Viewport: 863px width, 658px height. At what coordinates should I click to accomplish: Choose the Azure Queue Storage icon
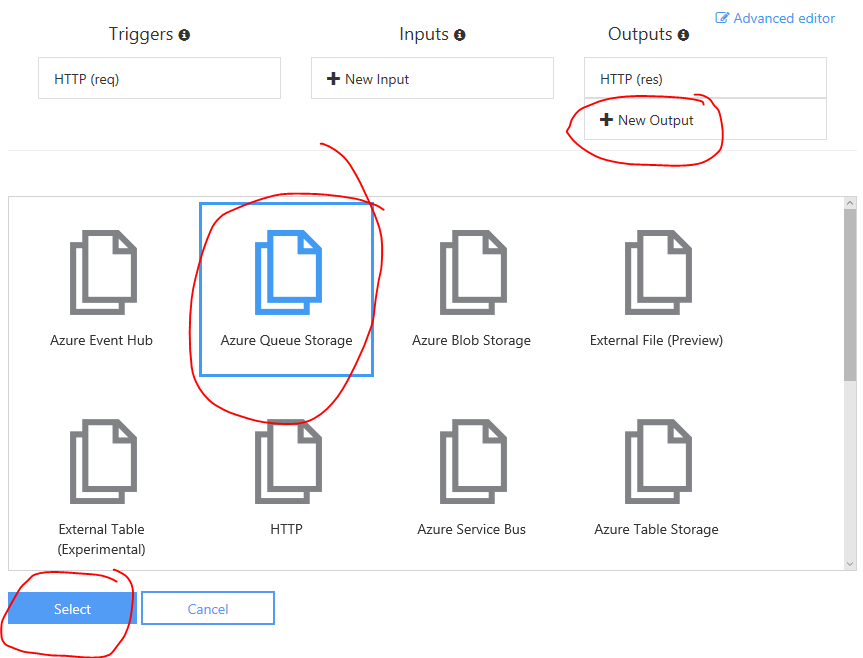pos(287,273)
